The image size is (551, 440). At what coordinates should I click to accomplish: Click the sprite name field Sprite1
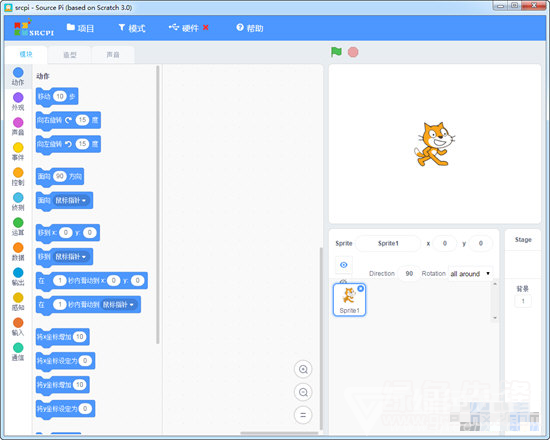[x=388, y=243]
